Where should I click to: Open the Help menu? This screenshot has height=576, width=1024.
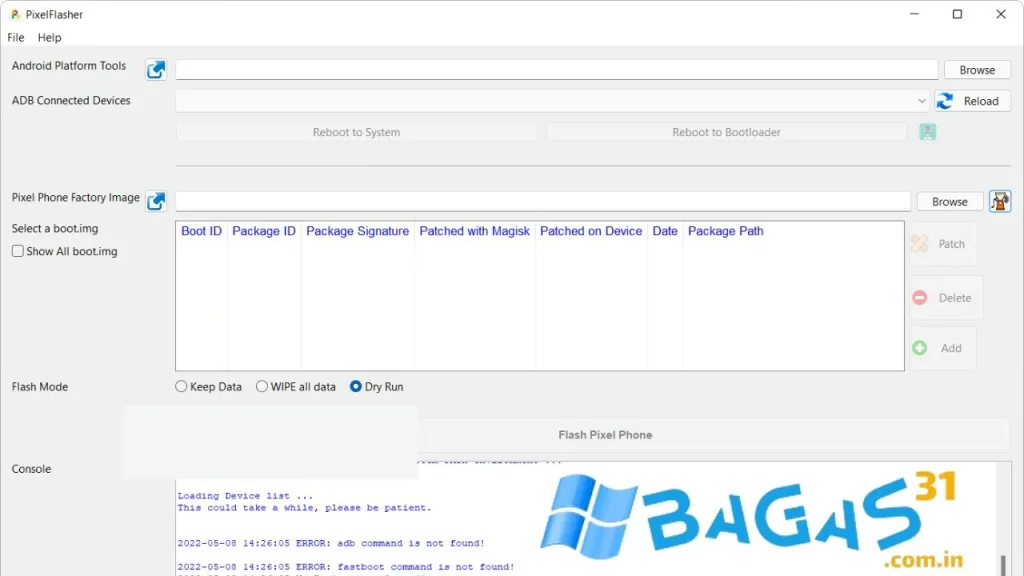[x=50, y=37]
